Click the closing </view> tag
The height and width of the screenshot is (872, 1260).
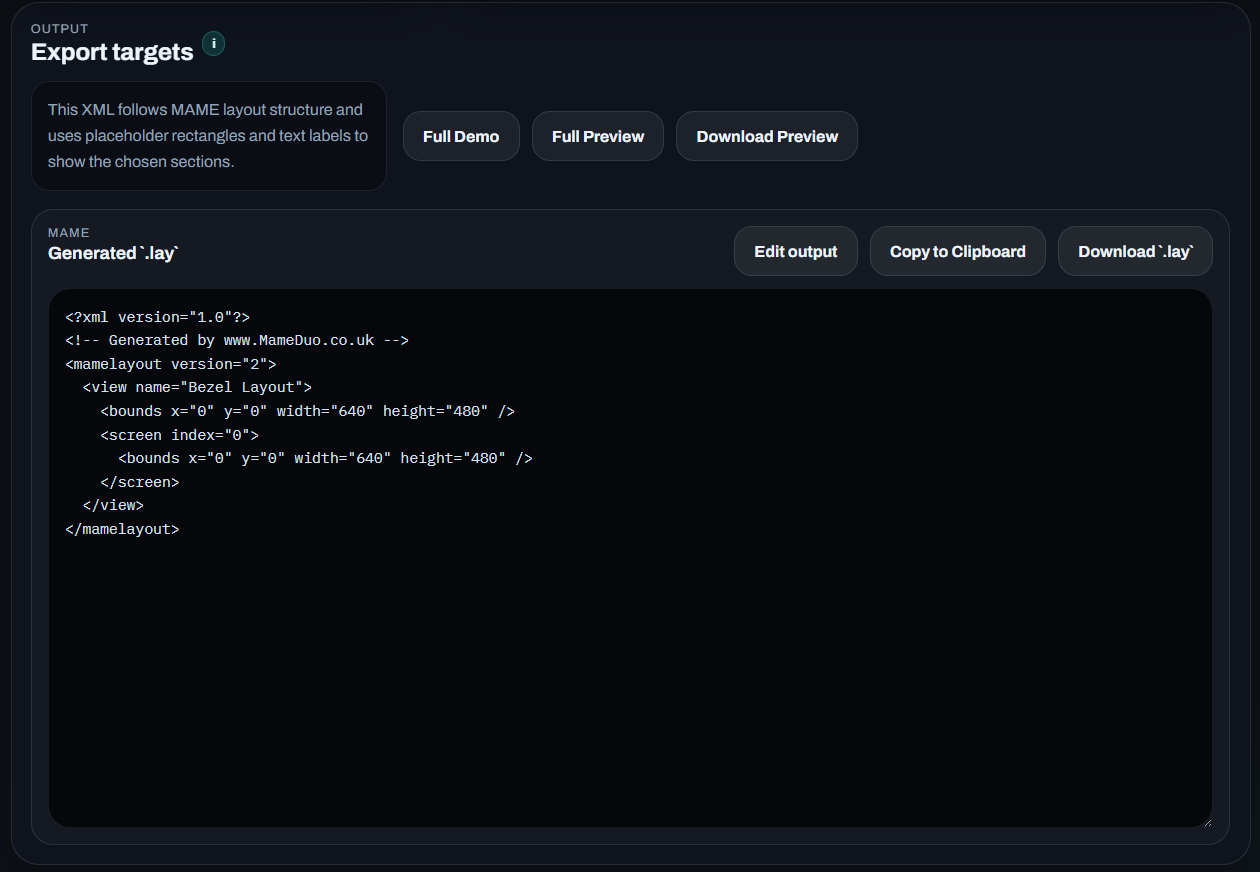[x=114, y=505]
